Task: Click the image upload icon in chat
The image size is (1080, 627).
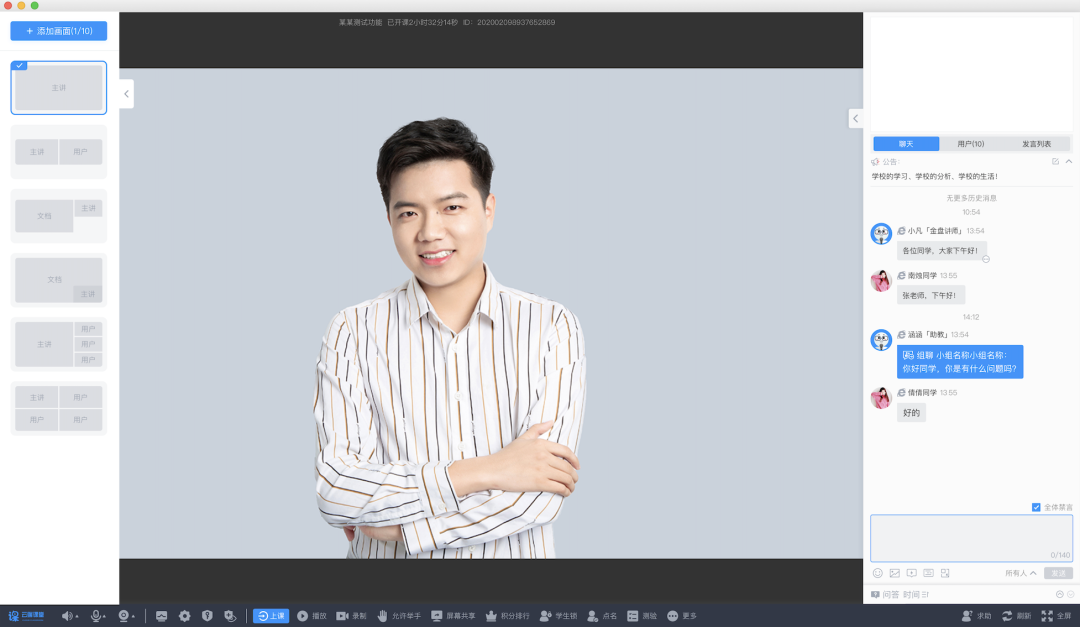Action: coord(895,573)
